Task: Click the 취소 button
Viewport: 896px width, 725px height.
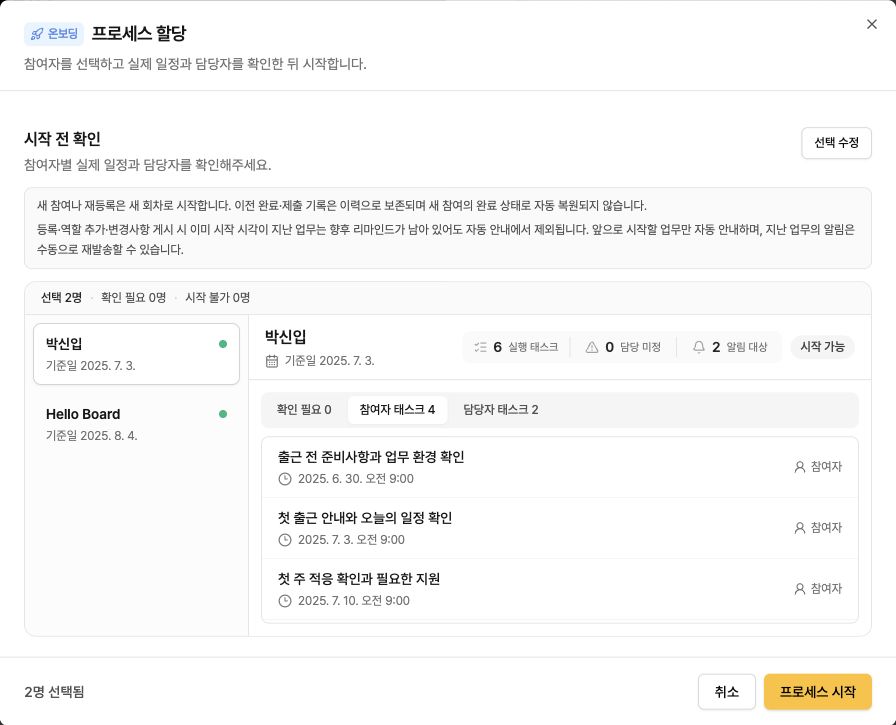Action: [x=726, y=692]
